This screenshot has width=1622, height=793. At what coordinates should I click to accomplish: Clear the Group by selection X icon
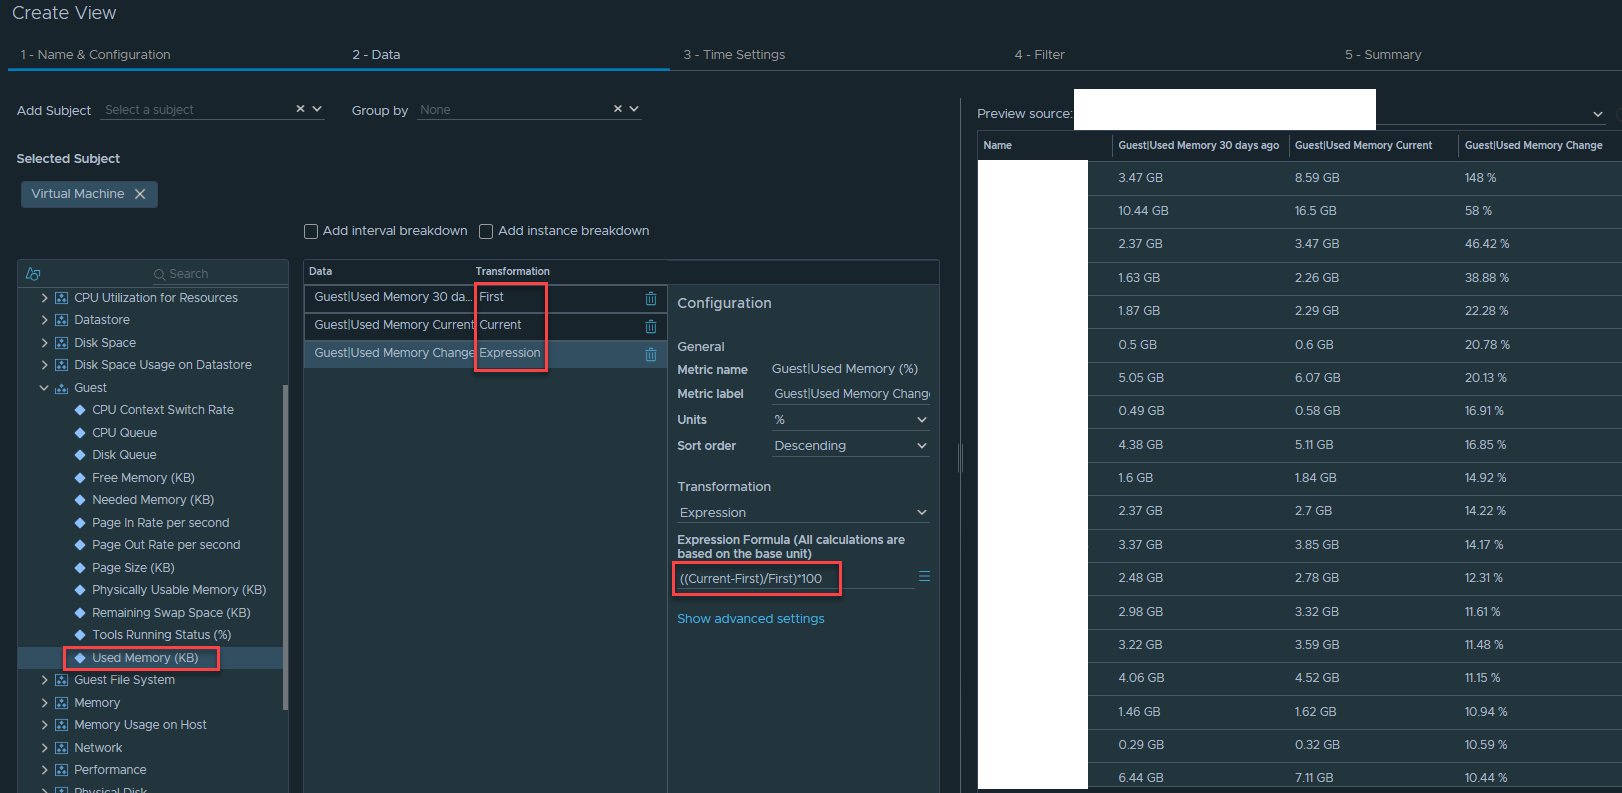(x=618, y=109)
